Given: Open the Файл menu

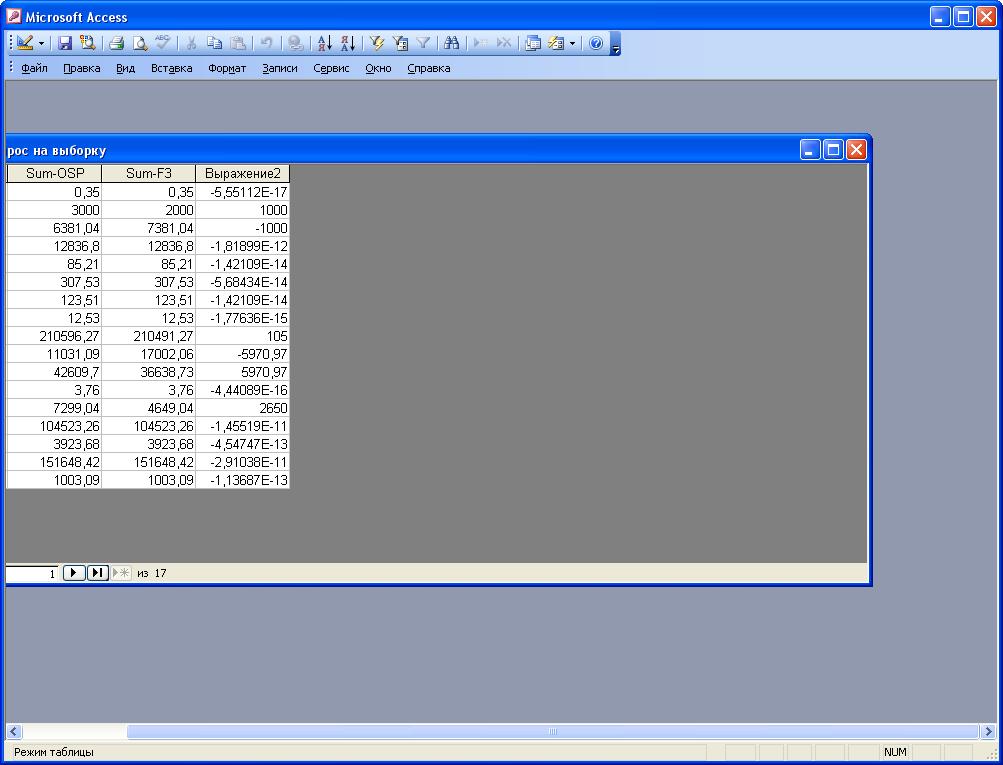Looking at the screenshot, I should [34, 68].
